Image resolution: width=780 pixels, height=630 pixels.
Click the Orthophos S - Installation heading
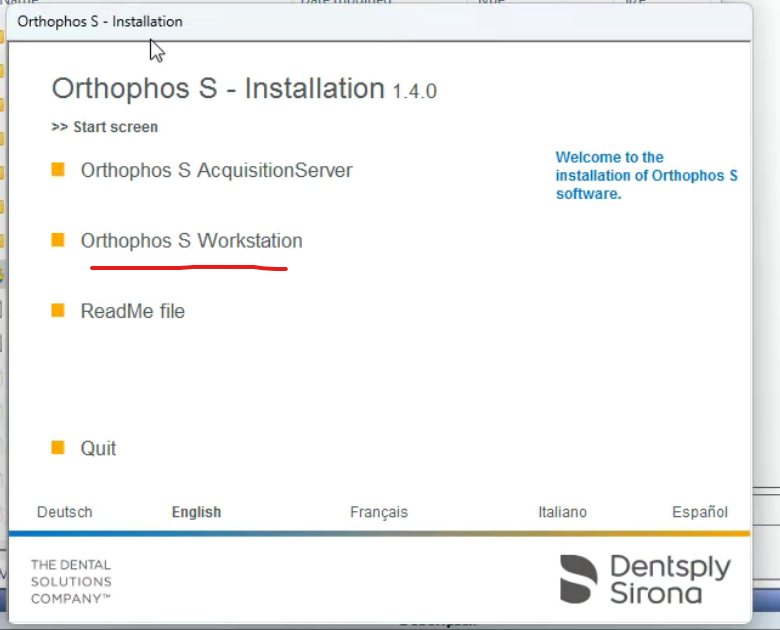coord(218,88)
